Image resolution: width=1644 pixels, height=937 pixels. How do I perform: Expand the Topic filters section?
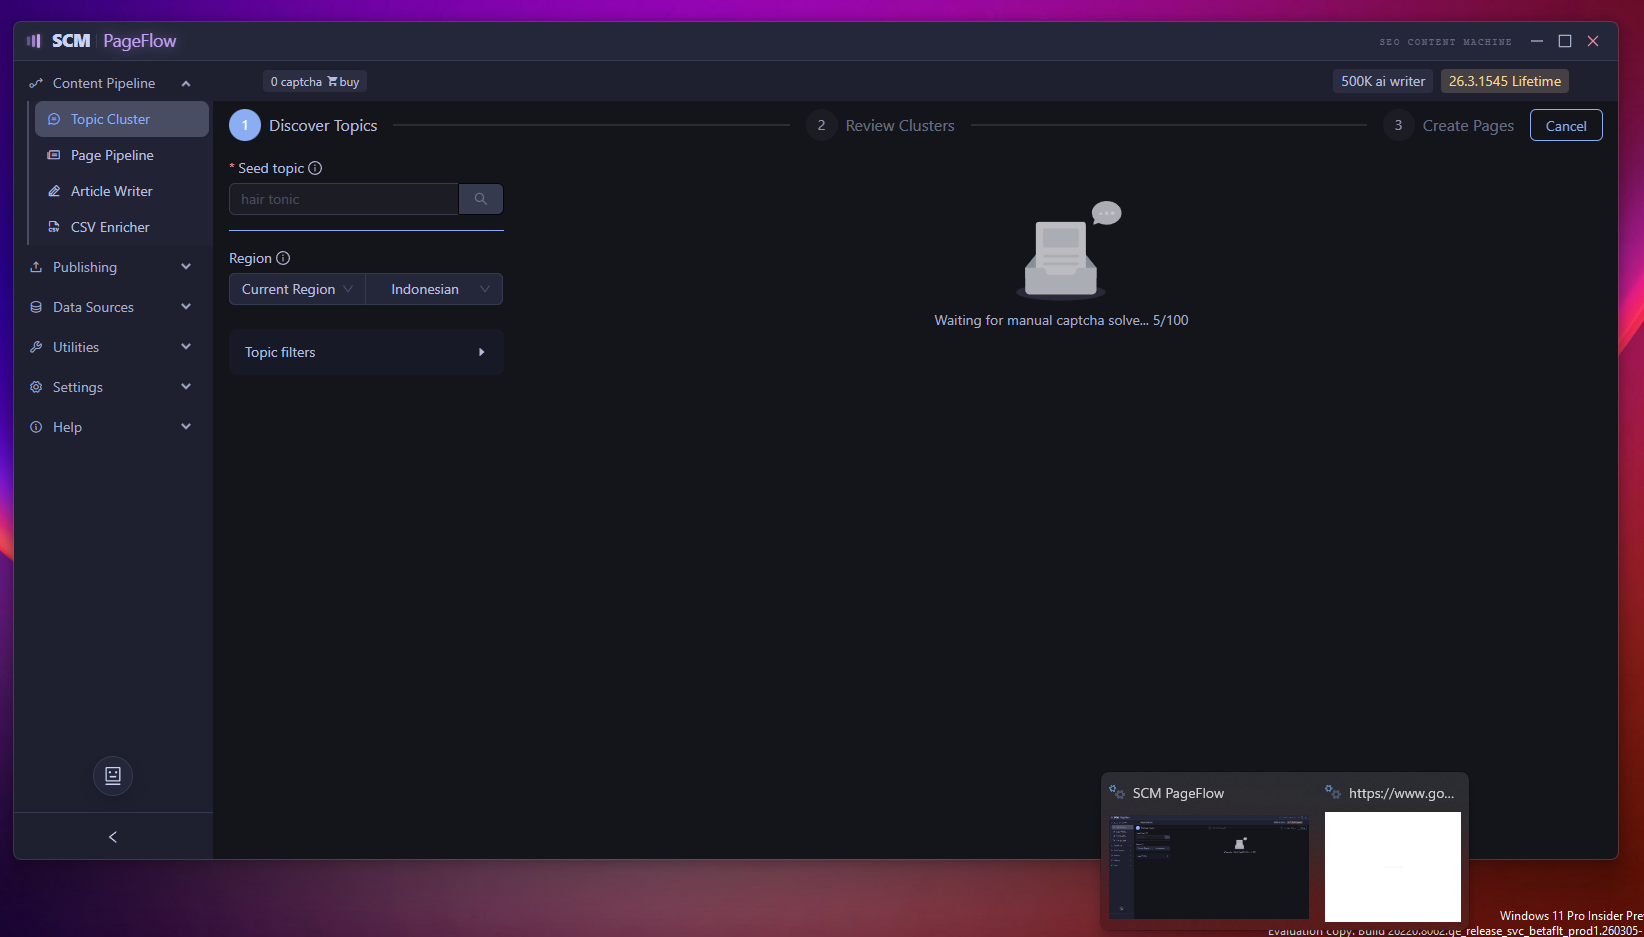point(366,352)
